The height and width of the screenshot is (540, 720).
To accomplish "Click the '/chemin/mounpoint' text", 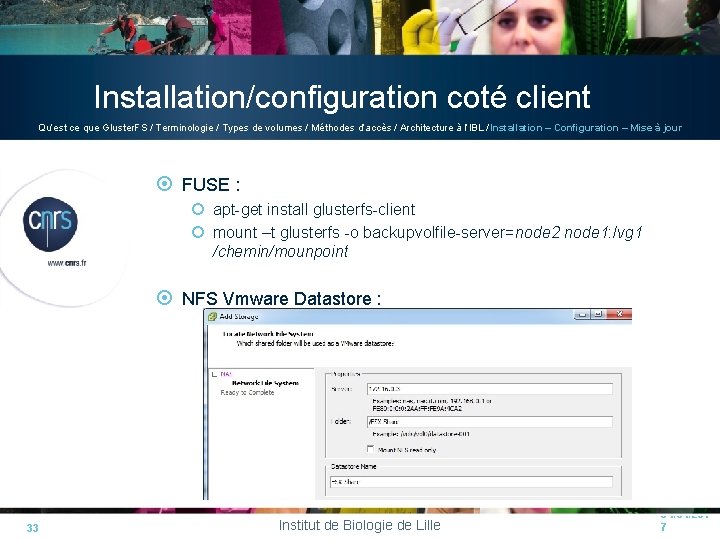I will point(280,252).
